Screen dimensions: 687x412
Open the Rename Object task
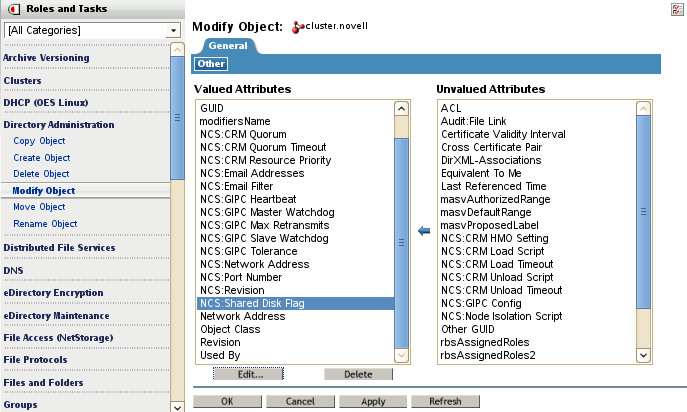(x=45, y=224)
